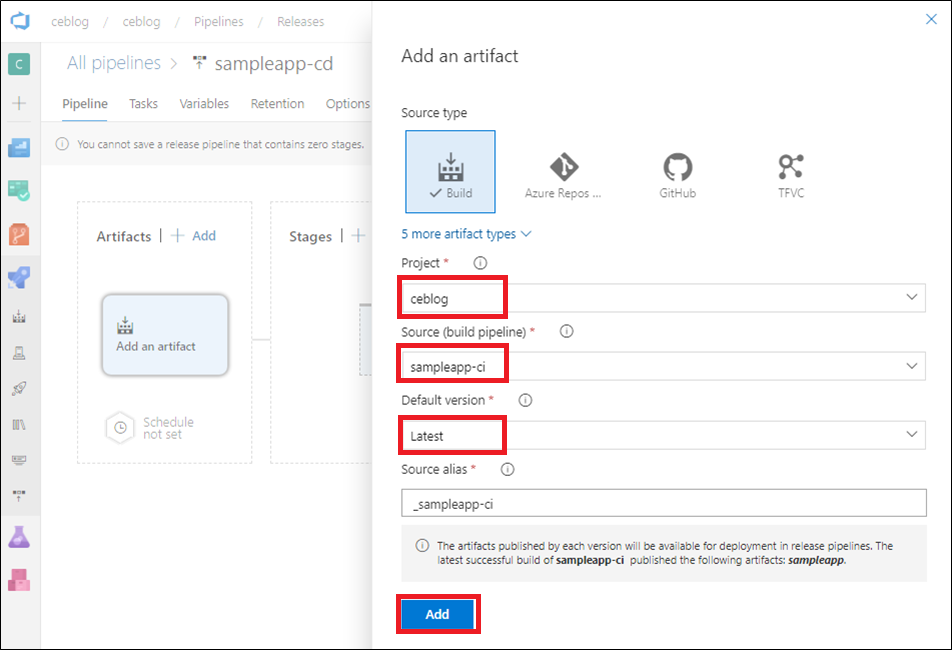
Task: Switch to the Pipeline tab
Action: 85,104
